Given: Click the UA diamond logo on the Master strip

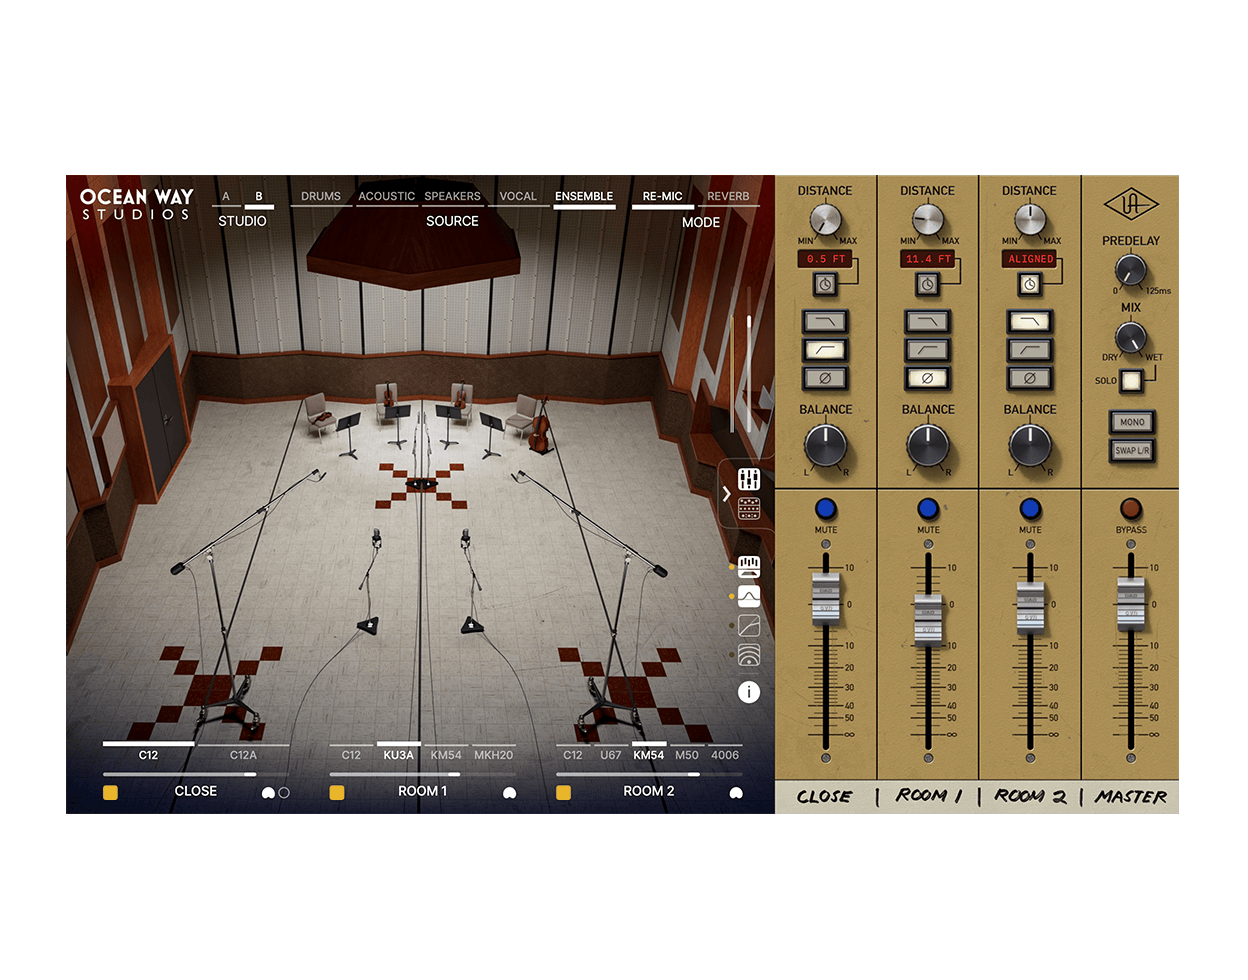Looking at the screenshot, I should tap(1134, 203).
